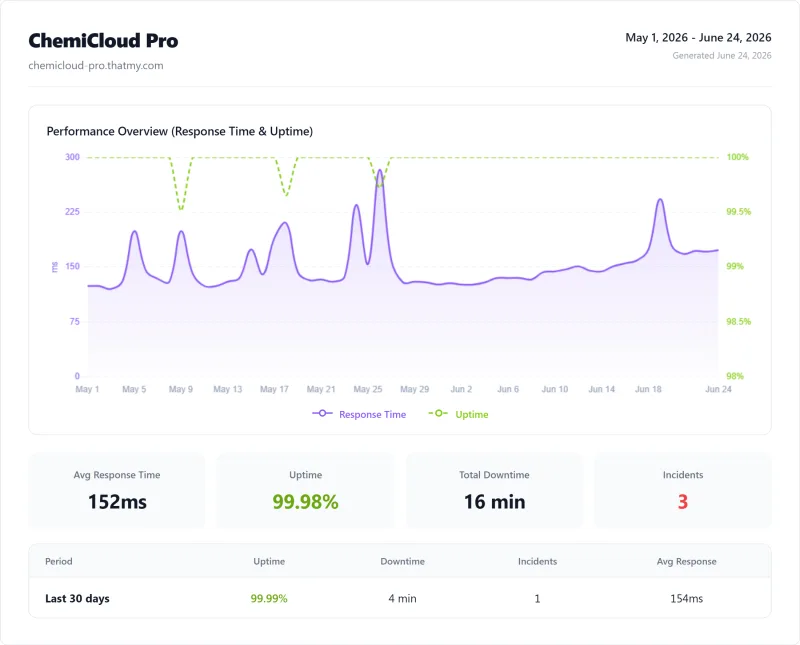Click the 4 min downtime table cell
800x645 pixels.
[x=403, y=599]
